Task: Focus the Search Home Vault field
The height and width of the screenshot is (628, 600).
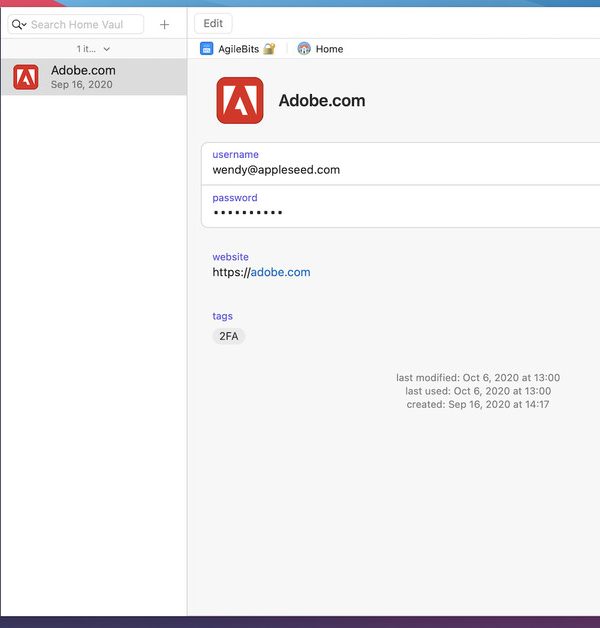Action: [85, 24]
